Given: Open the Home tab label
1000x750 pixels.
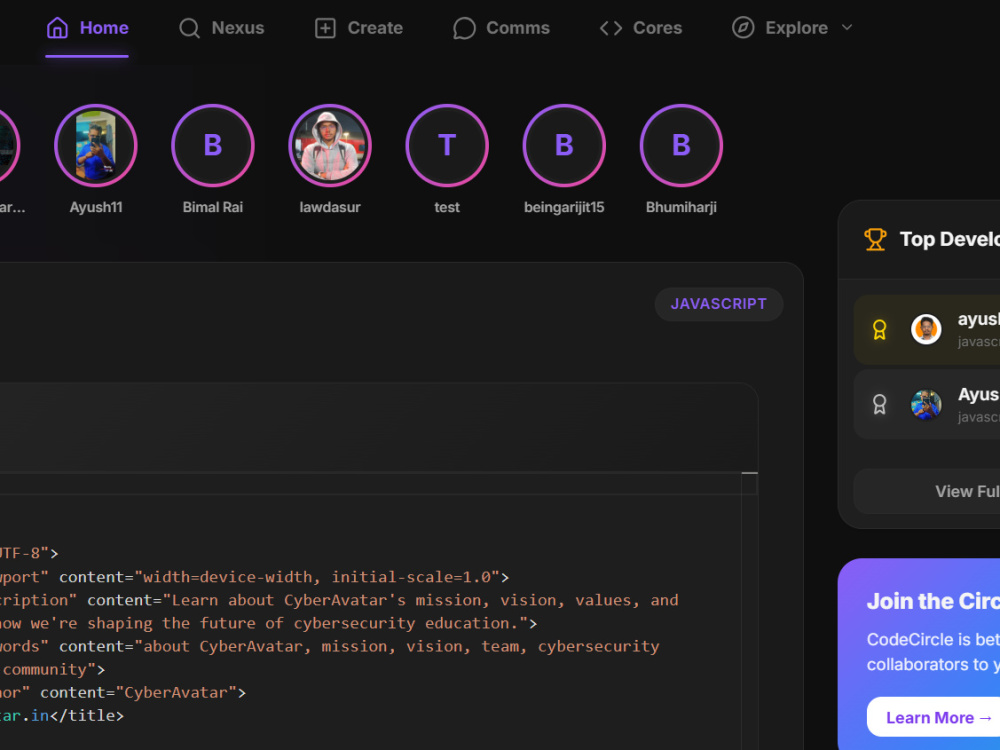Looking at the screenshot, I should [104, 28].
